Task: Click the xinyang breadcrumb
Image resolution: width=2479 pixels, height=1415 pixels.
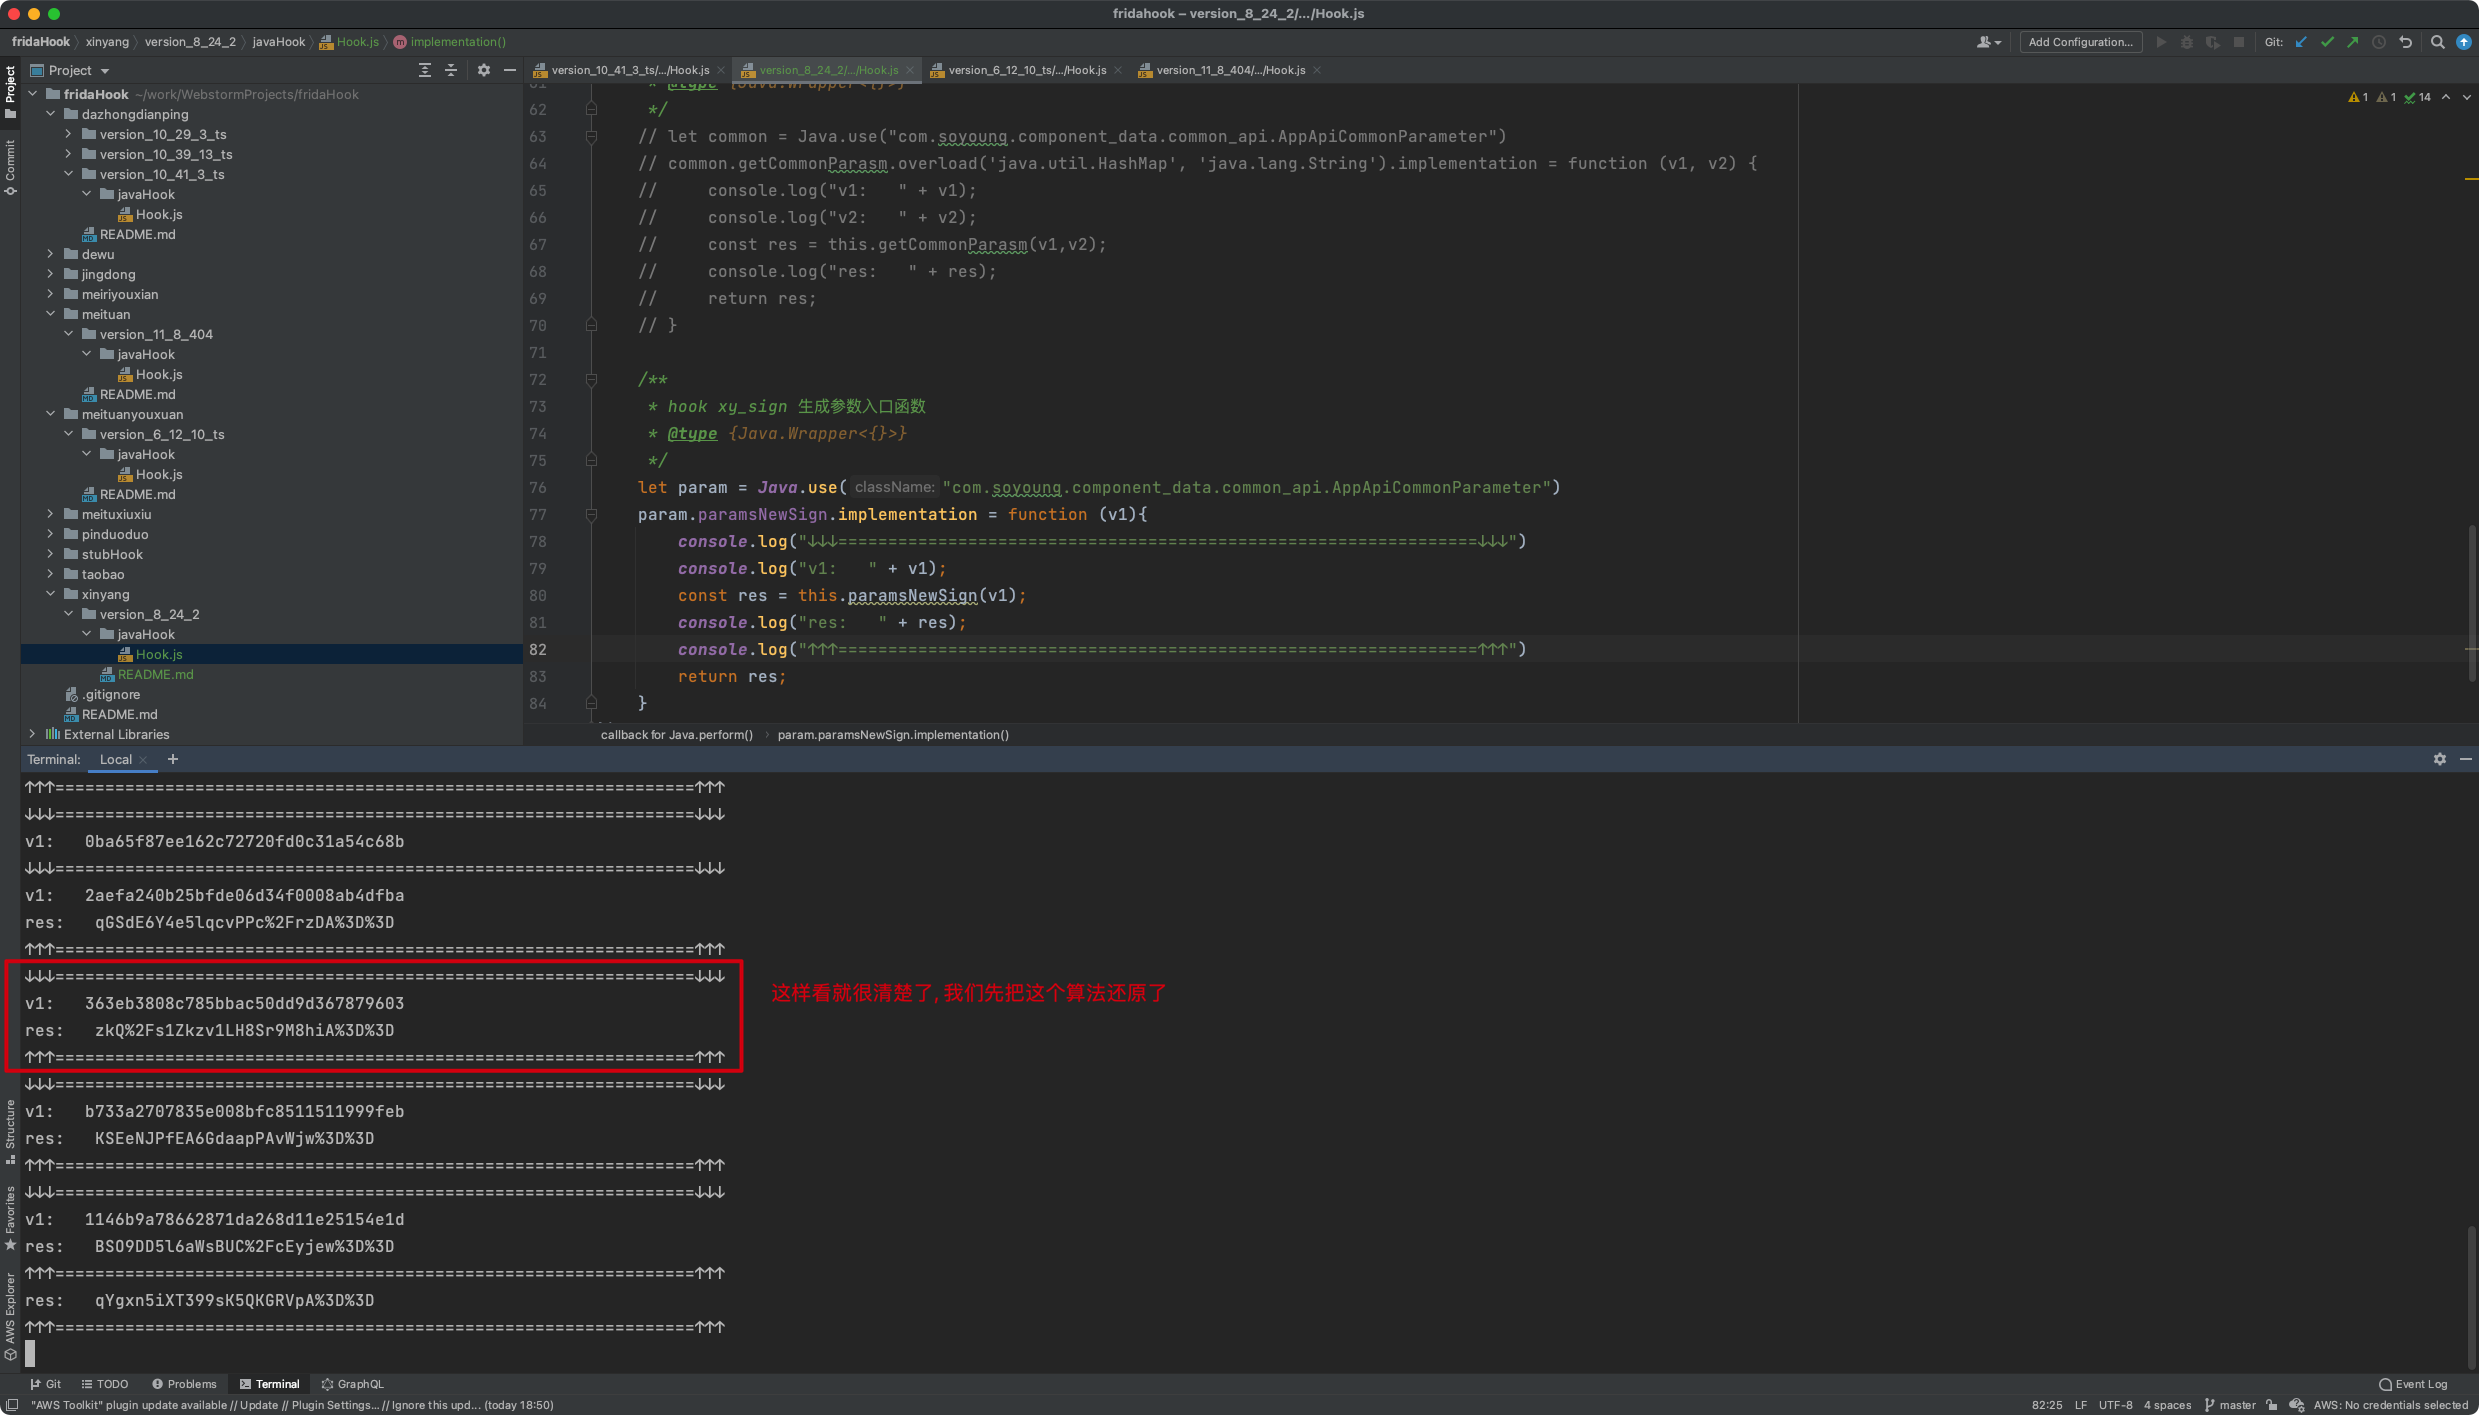Action: (107, 42)
